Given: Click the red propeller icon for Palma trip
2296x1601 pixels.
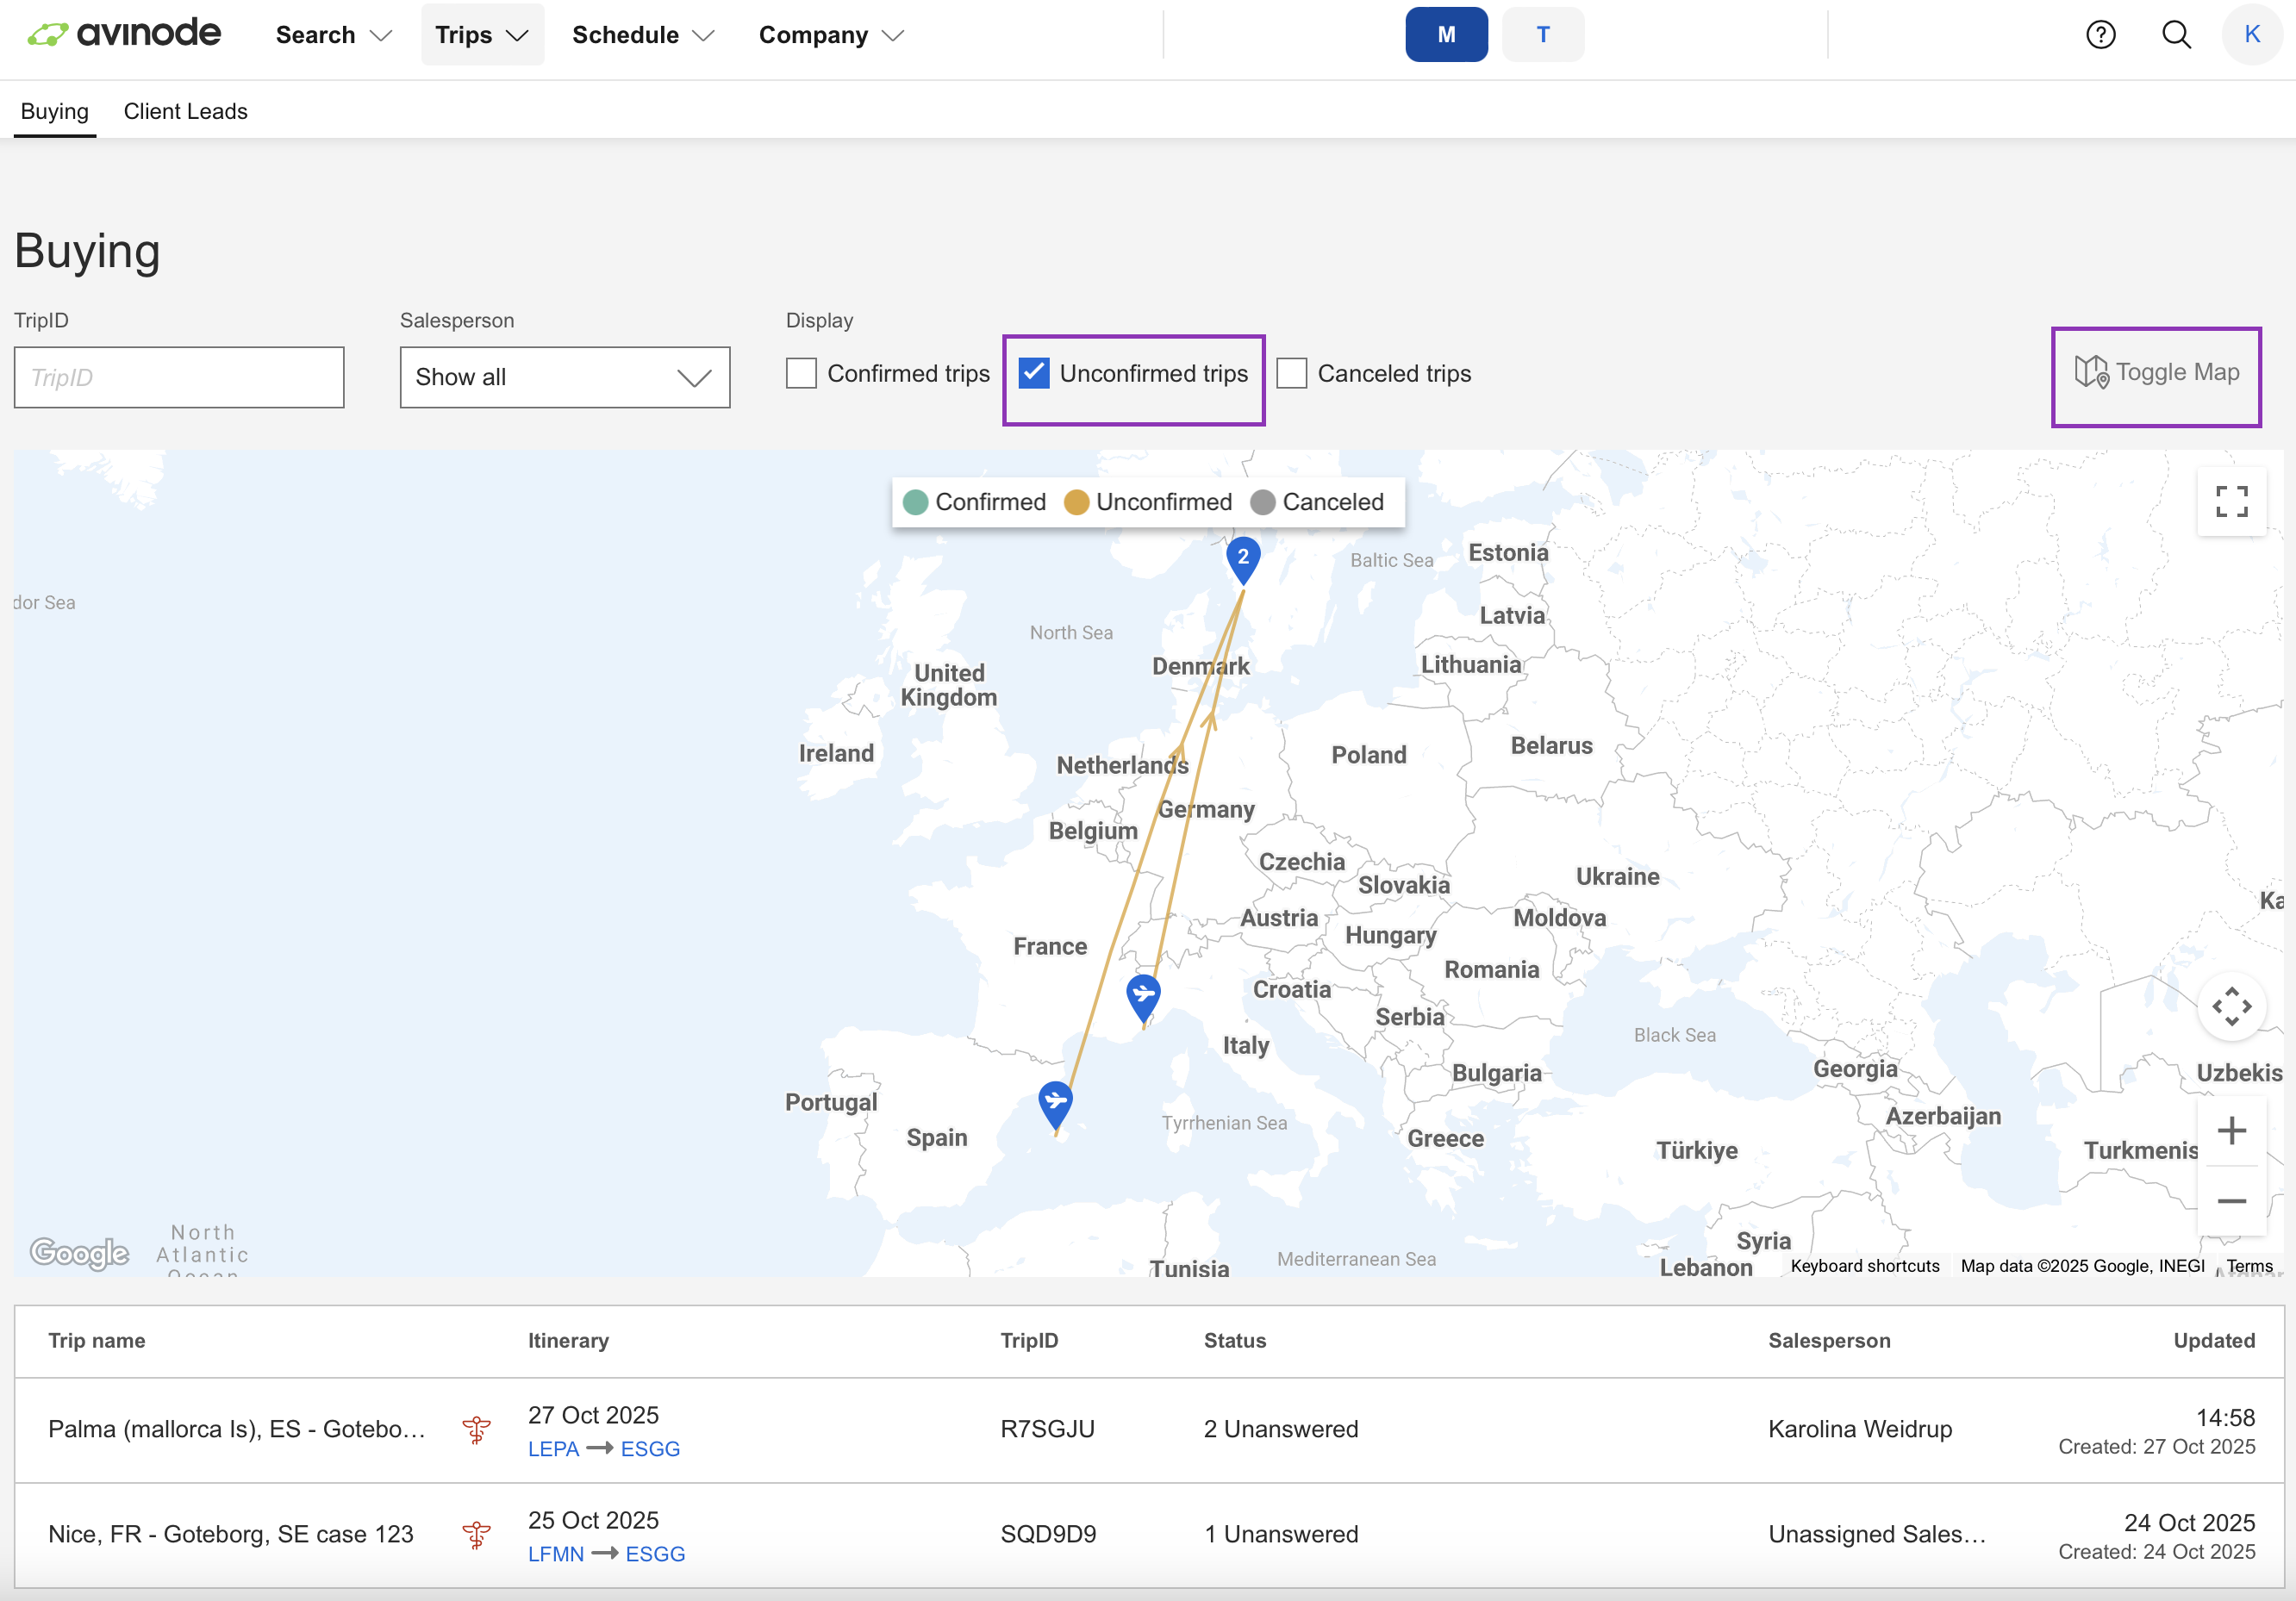Looking at the screenshot, I should pyautogui.click(x=476, y=1430).
